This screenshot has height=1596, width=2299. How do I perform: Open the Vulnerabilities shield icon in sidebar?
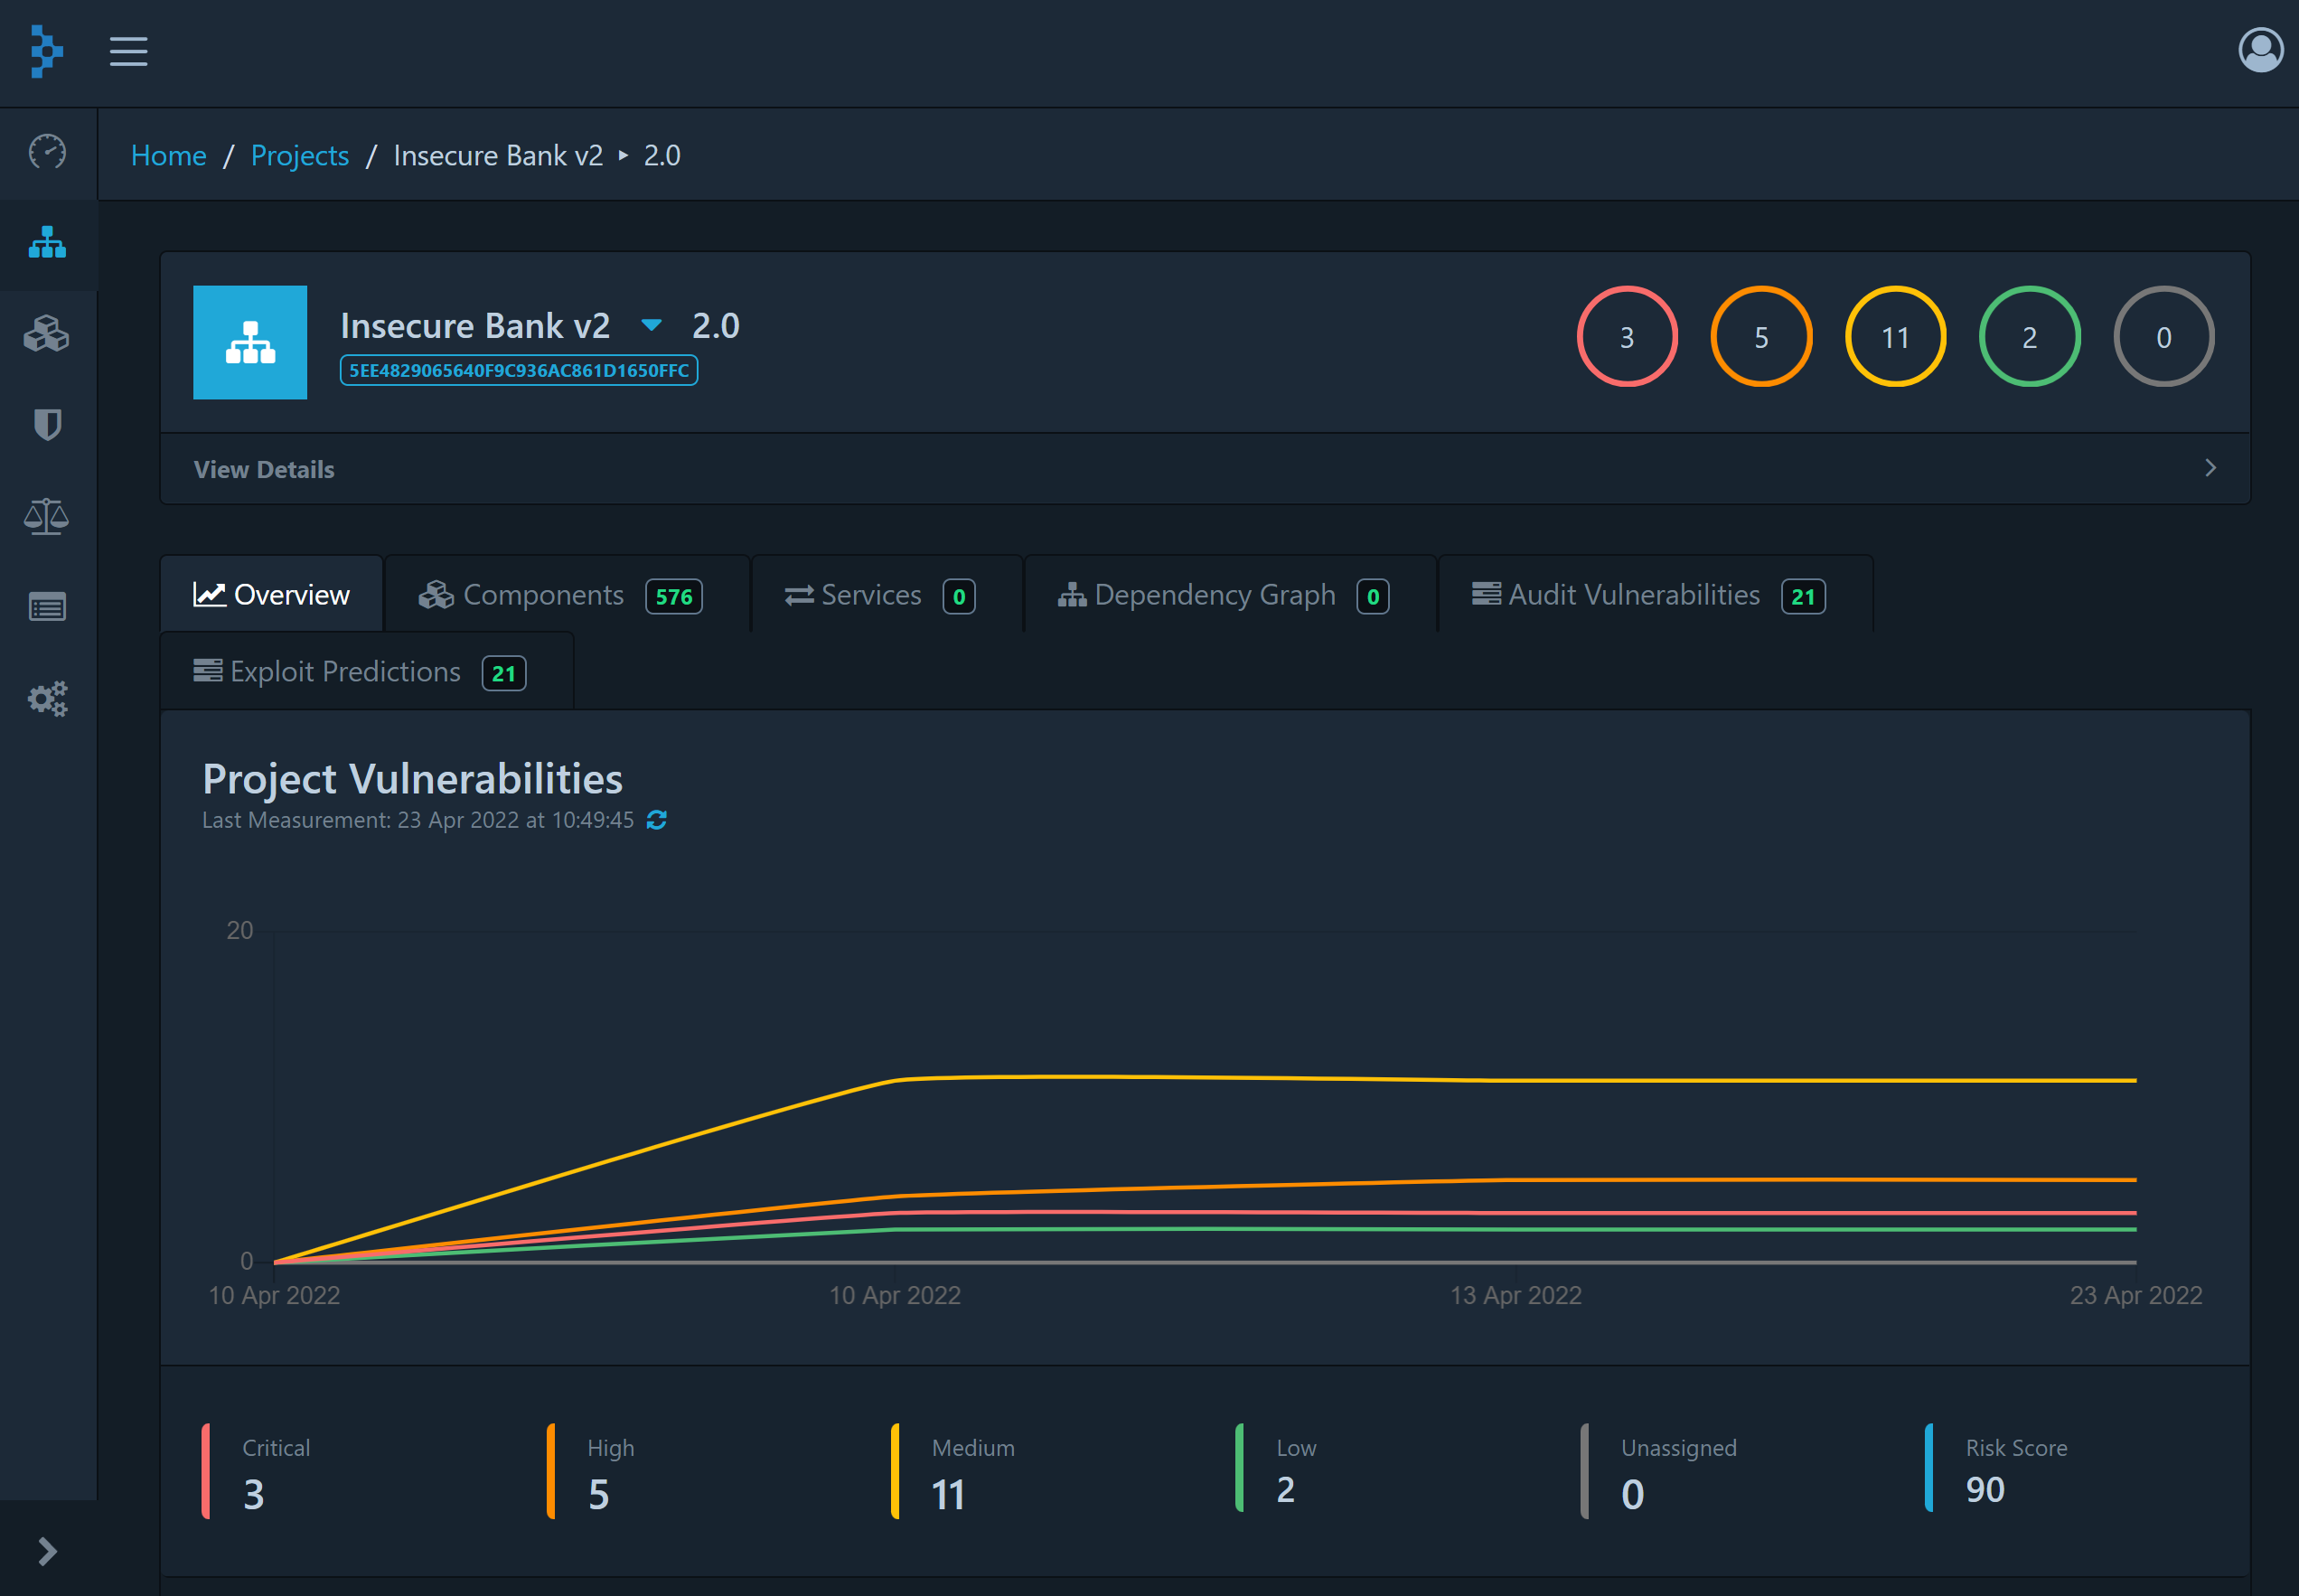pos(47,425)
